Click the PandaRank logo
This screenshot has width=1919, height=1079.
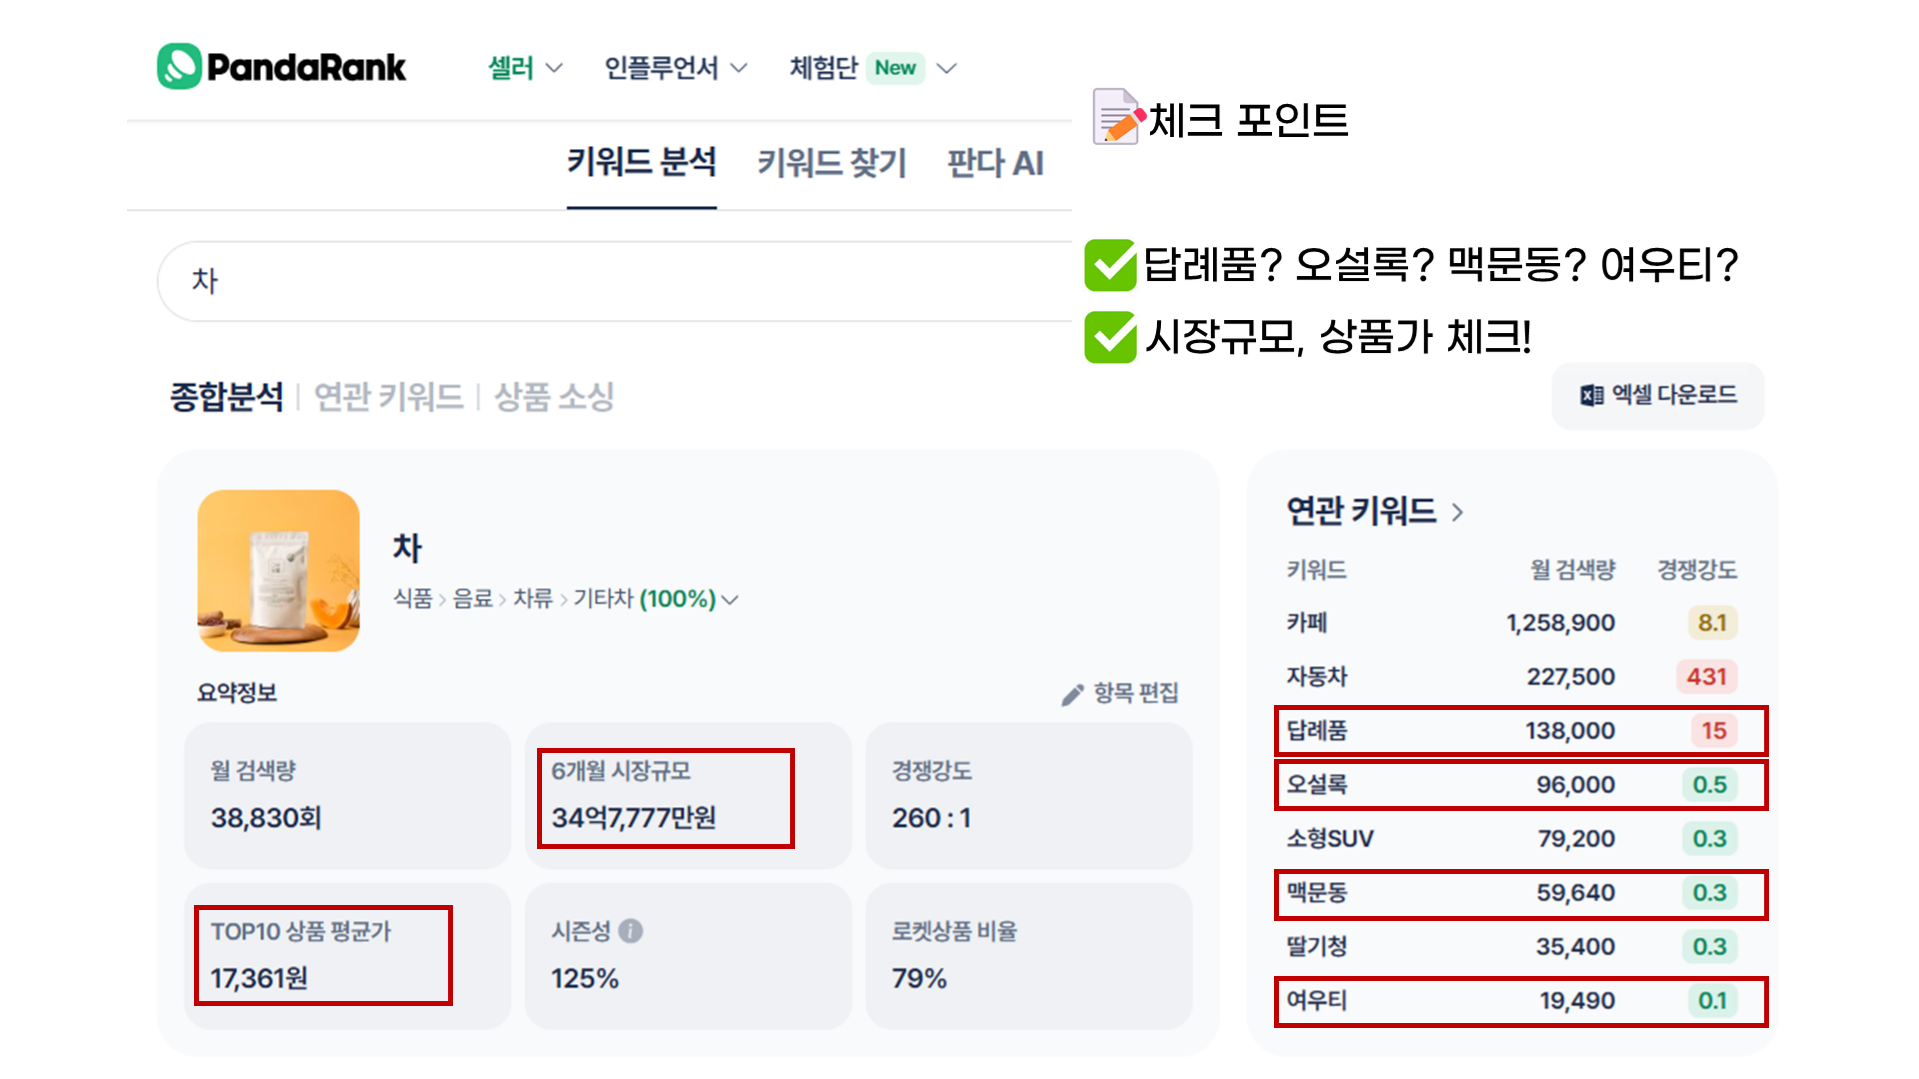(x=281, y=66)
